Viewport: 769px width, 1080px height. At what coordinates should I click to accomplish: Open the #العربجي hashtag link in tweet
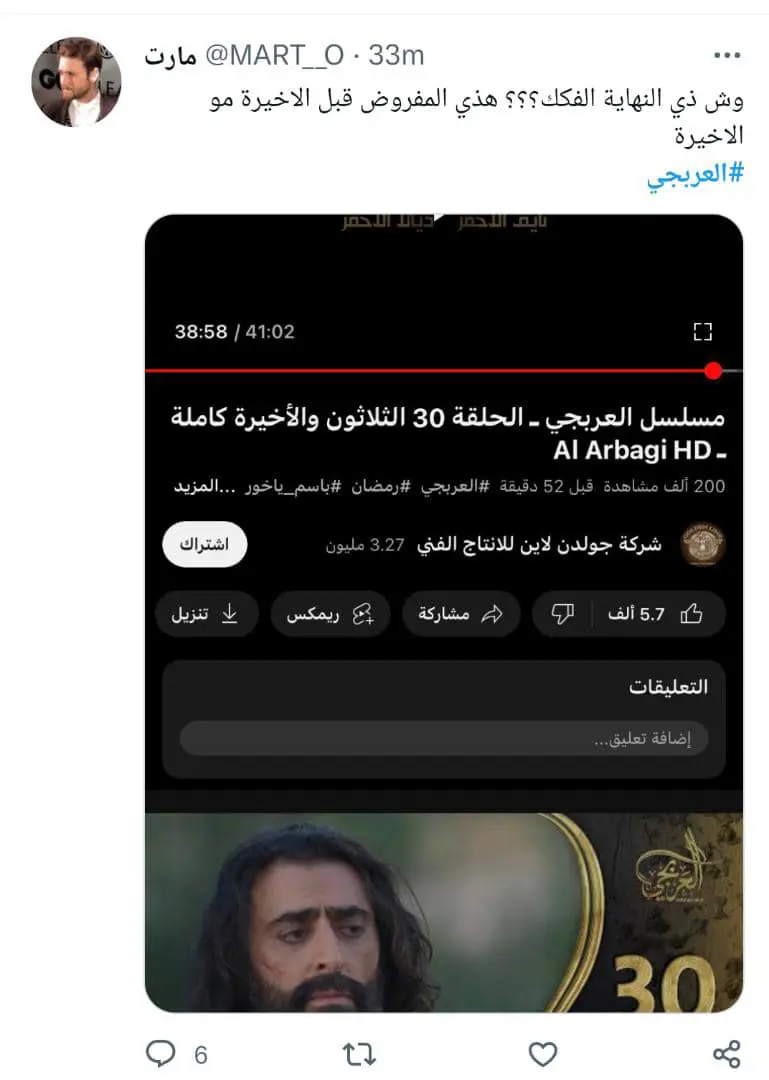(x=695, y=174)
